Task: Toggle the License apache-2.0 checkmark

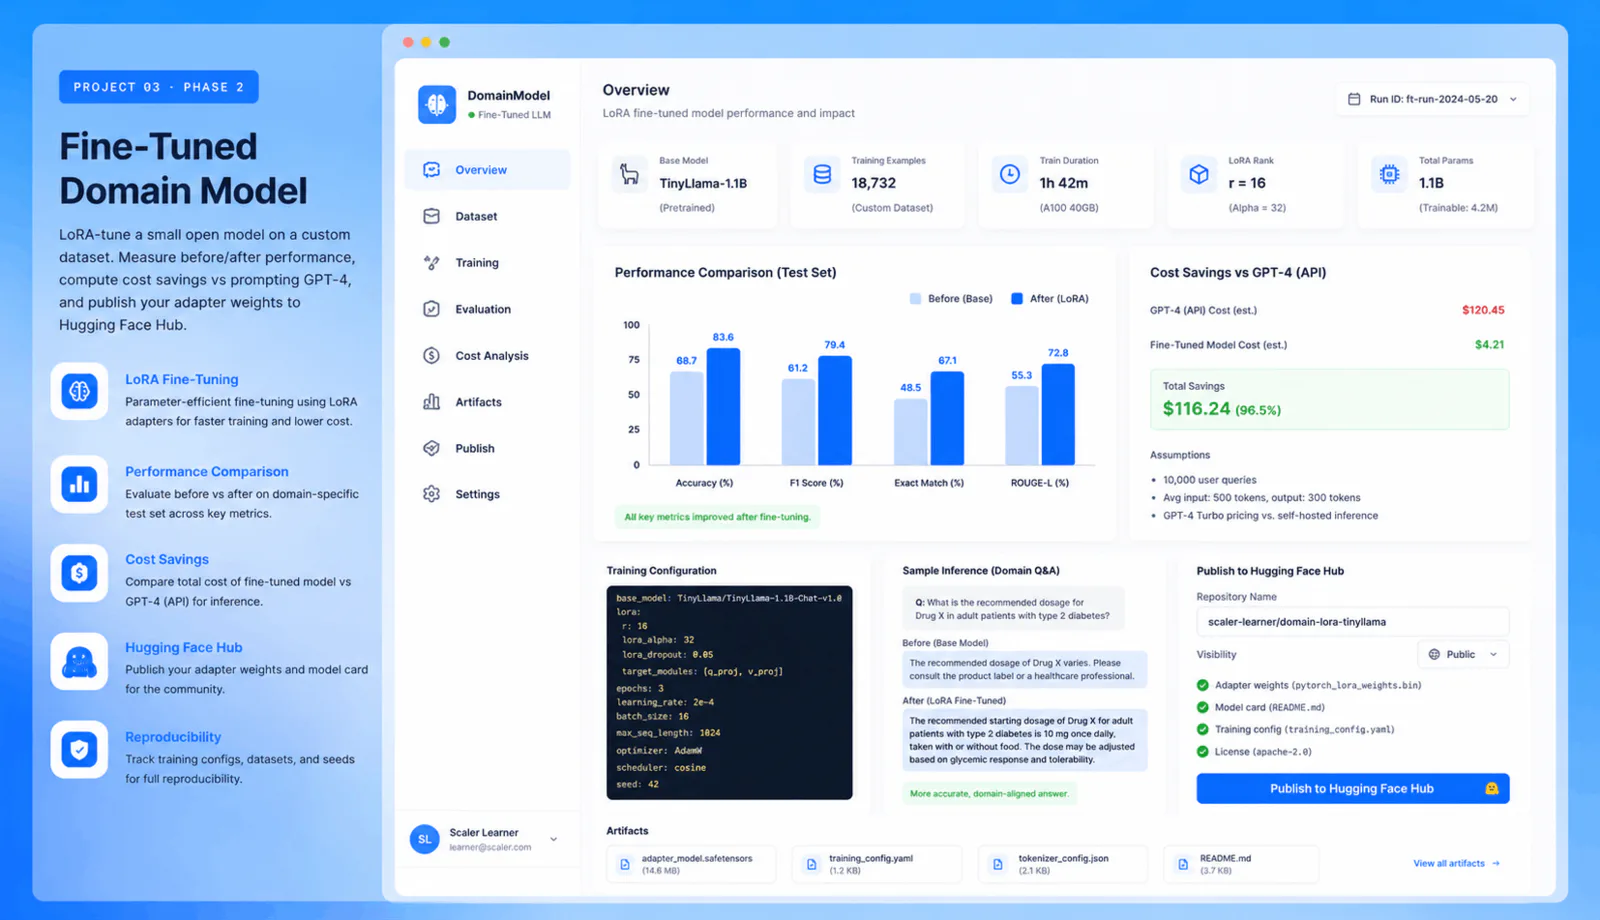Action: coord(1203,751)
